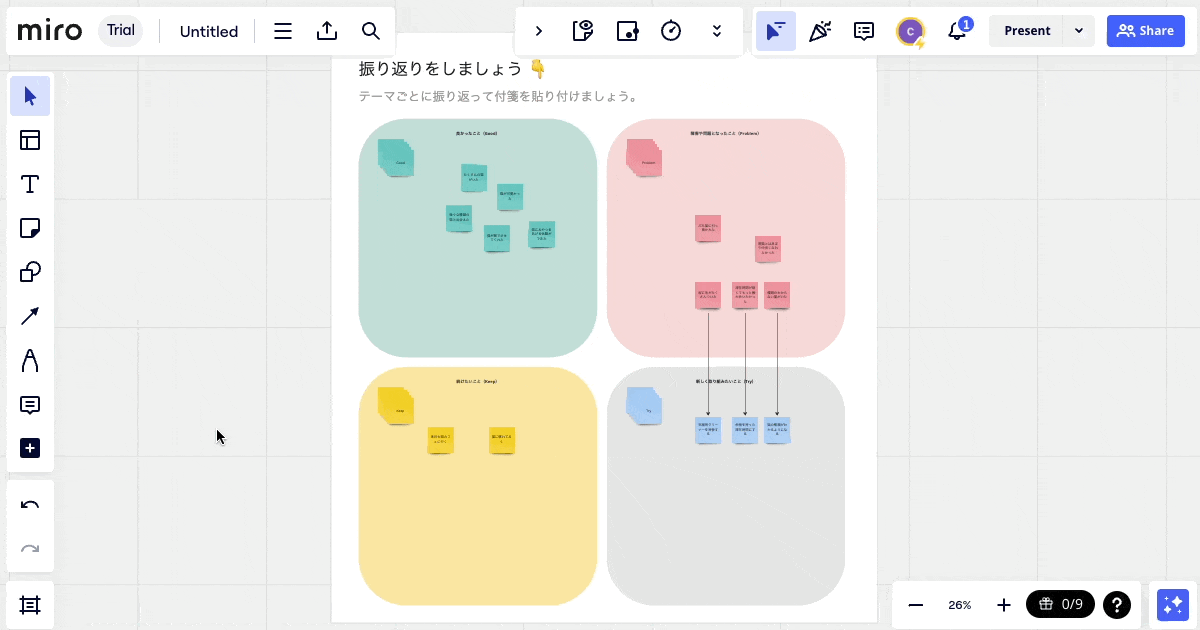Click the Present button
Viewport: 1200px width, 630px height.
(x=1027, y=31)
